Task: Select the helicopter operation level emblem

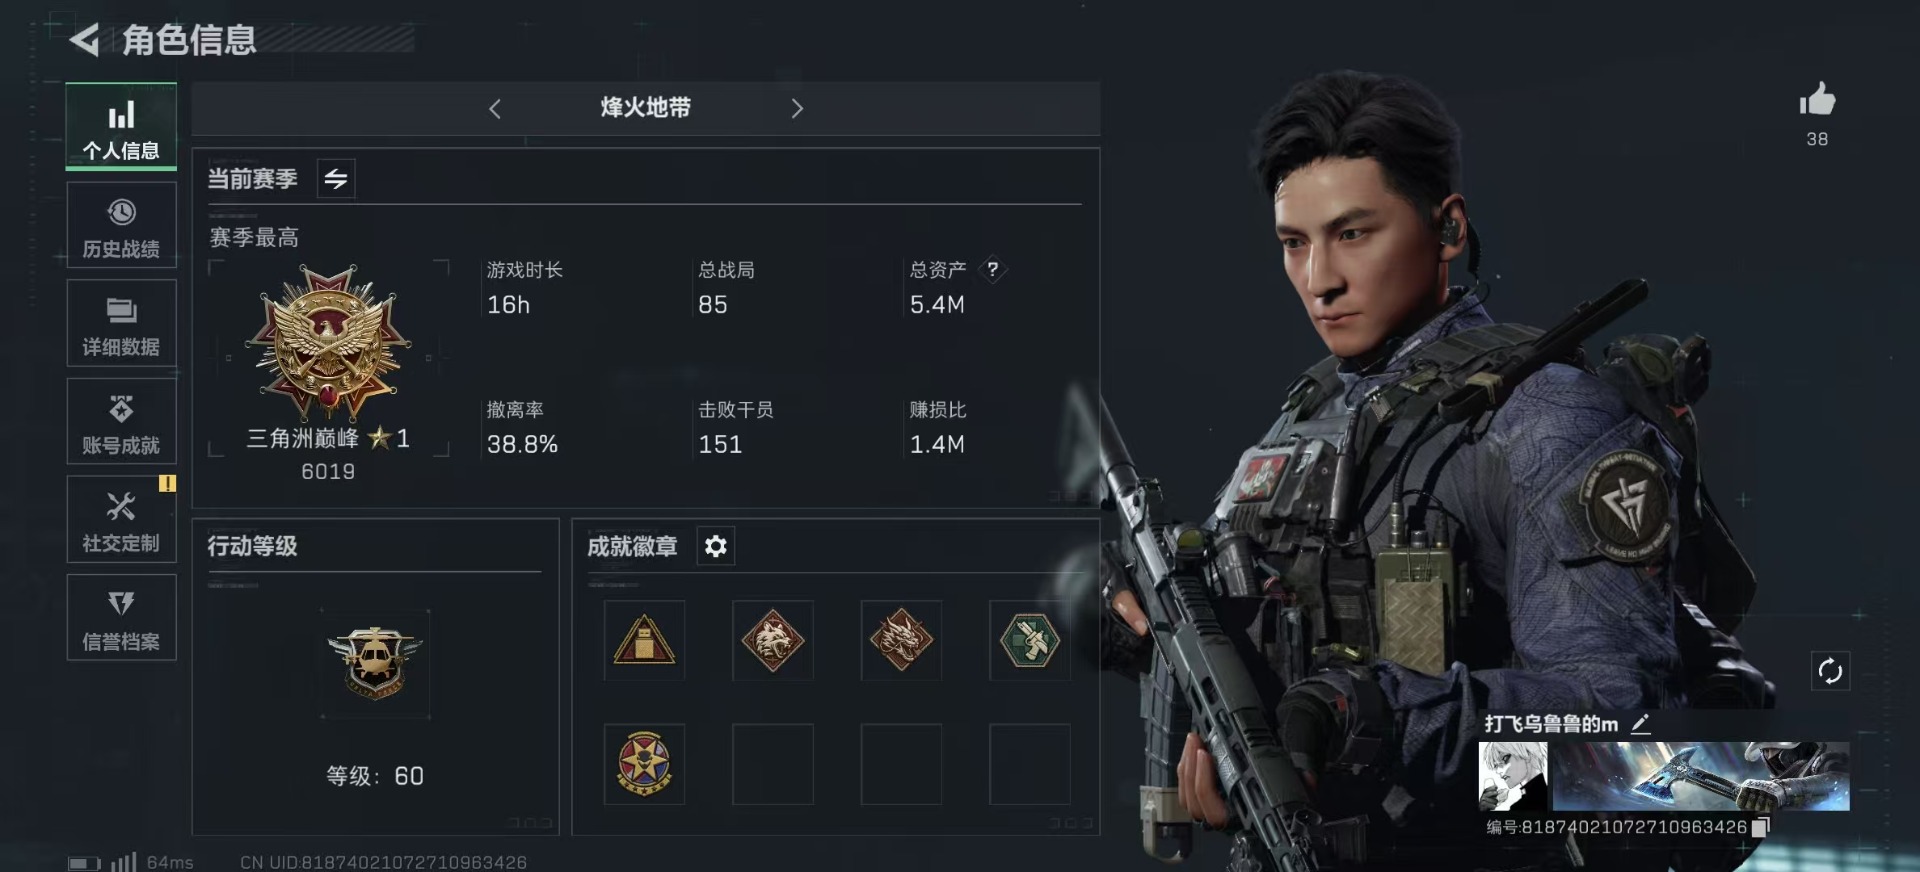Action: pyautogui.click(x=375, y=663)
